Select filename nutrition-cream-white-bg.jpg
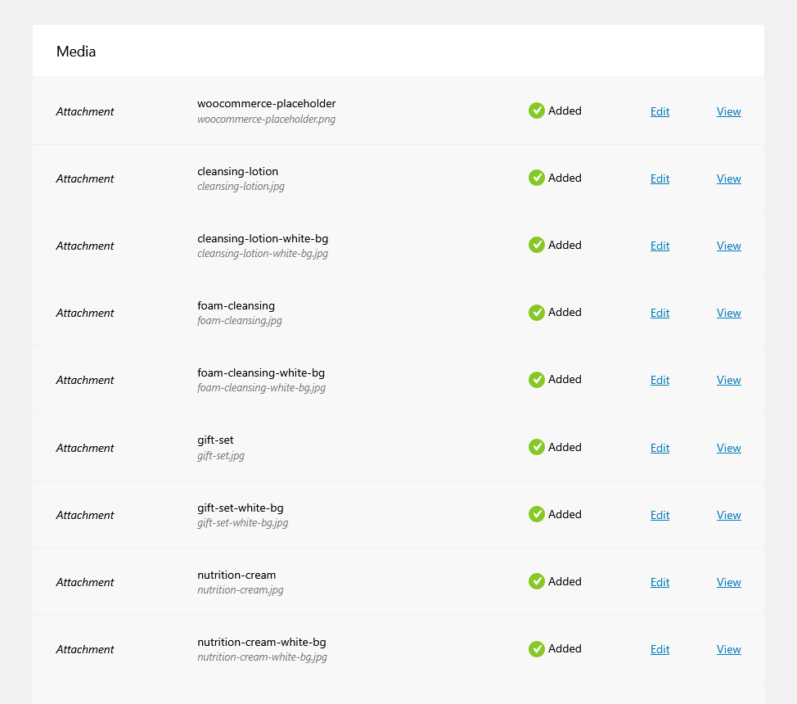Image resolution: width=797 pixels, height=704 pixels. [x=262, y=657]
